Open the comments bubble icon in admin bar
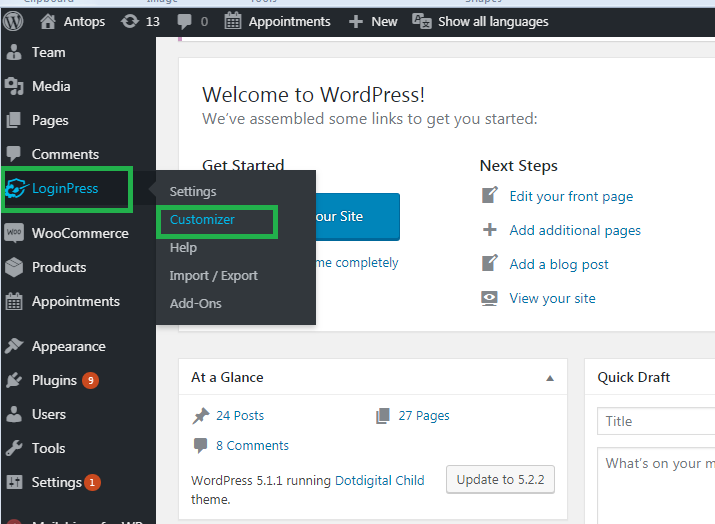The image size is (715, 524). point(184,21)
